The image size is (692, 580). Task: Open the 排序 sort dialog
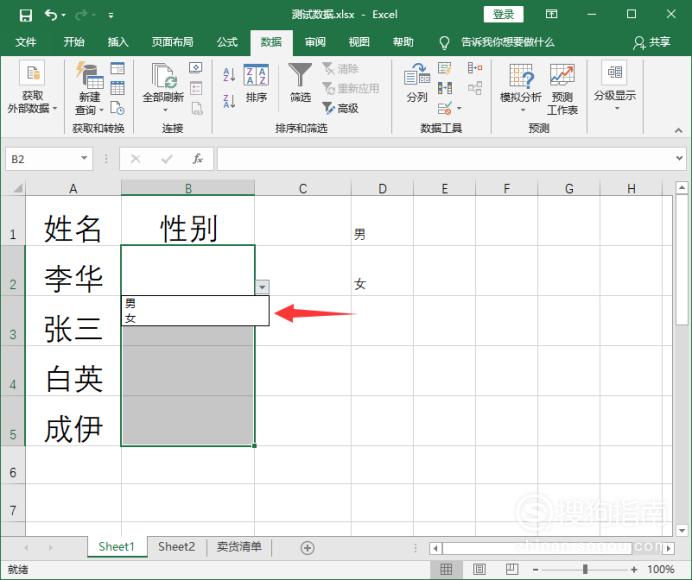256,83
